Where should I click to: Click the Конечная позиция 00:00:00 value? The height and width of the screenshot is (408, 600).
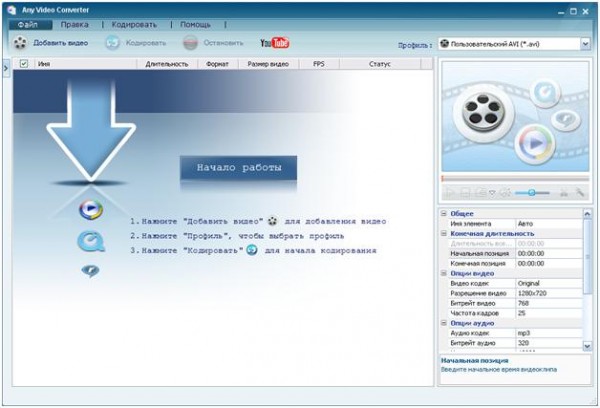coord(549,263)
